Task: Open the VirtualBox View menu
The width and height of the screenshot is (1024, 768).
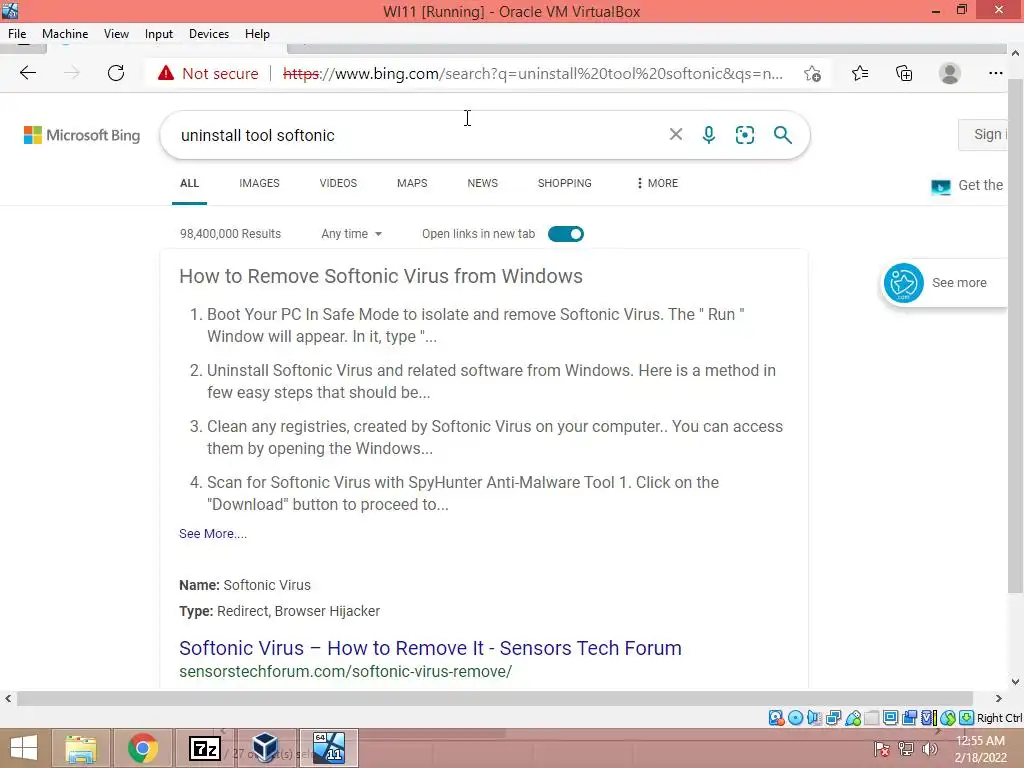Action: (116, 34)
